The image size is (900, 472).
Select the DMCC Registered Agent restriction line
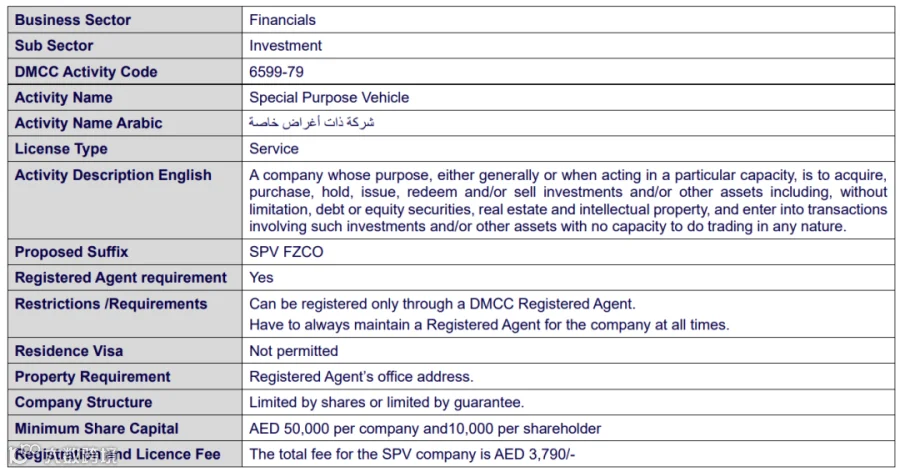[x=442, y=304]
